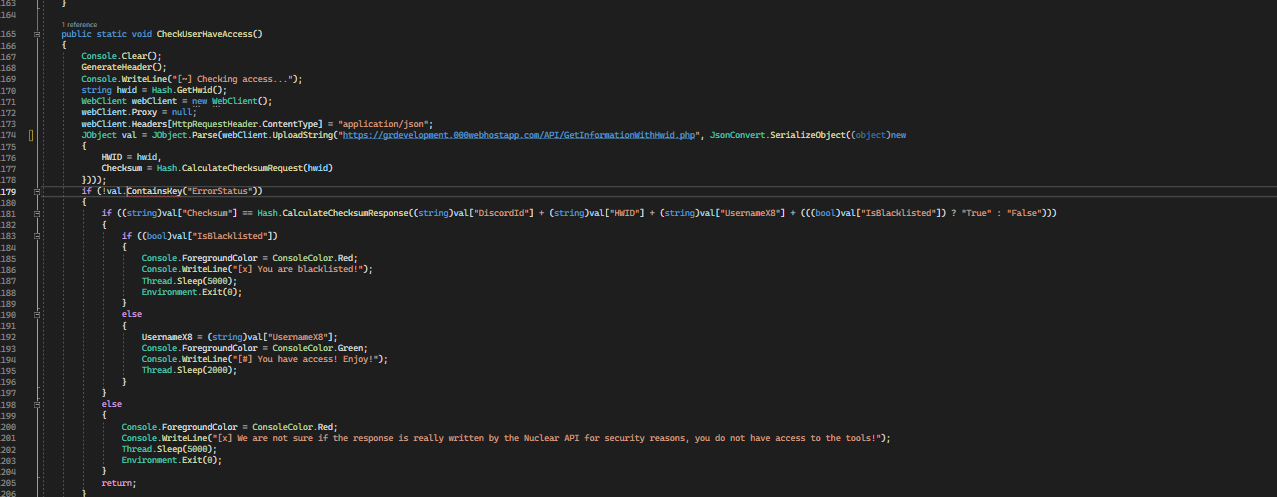
Task: Collapse the else block at line 190
Action: tap(36, 314)
